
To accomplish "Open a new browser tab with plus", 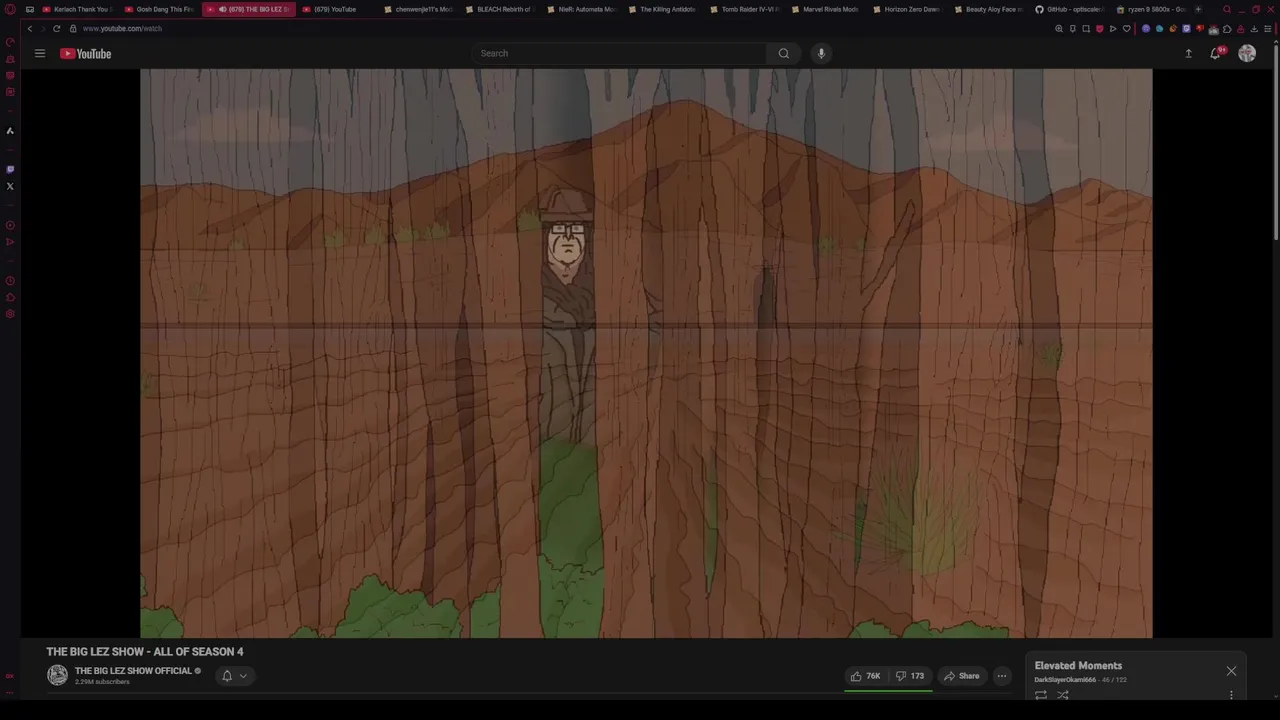I will 1198,9.
